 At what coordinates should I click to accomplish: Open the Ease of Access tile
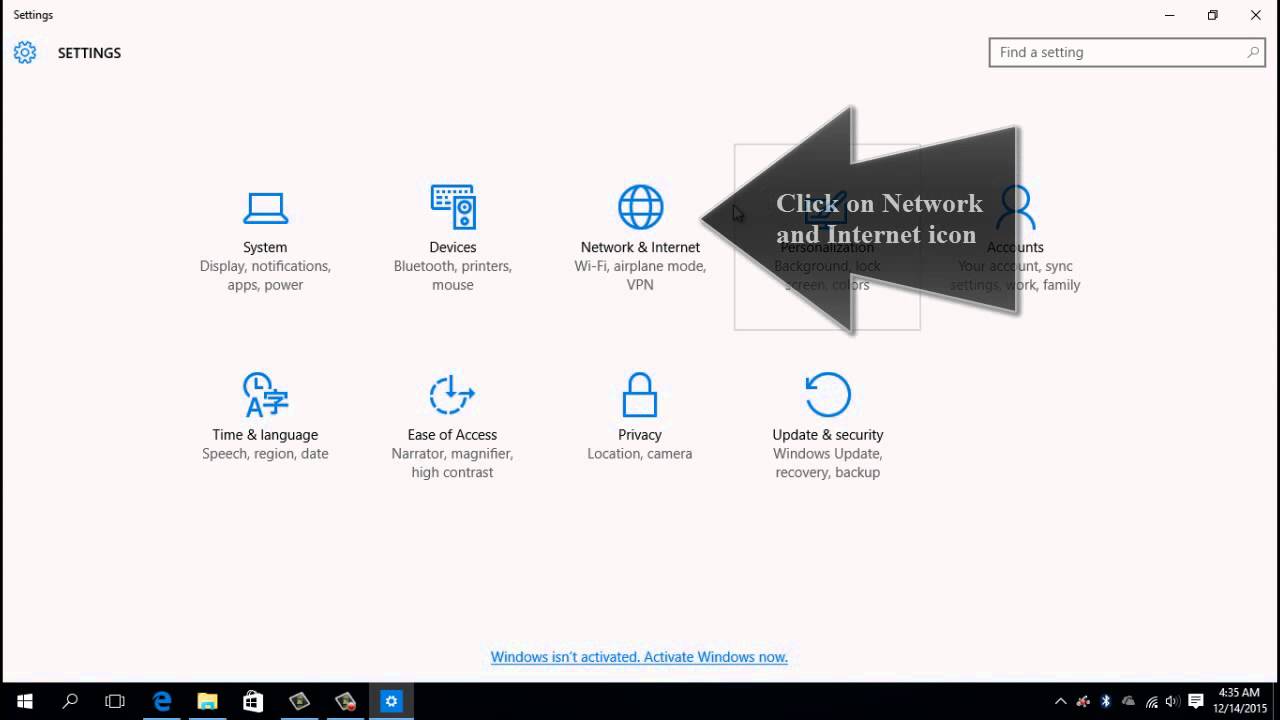[x=452, y=426]
